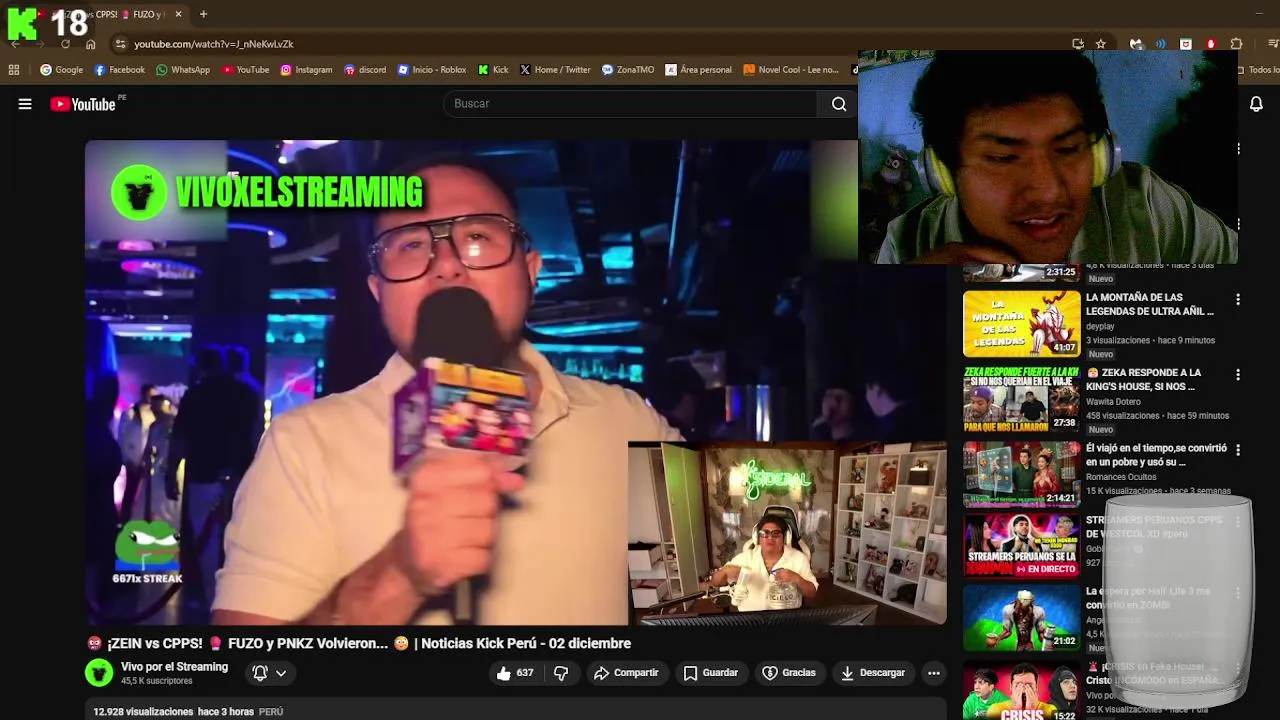The image size is (1280, 720).
Task: Click Compartir to share the video
Action: 626,673
